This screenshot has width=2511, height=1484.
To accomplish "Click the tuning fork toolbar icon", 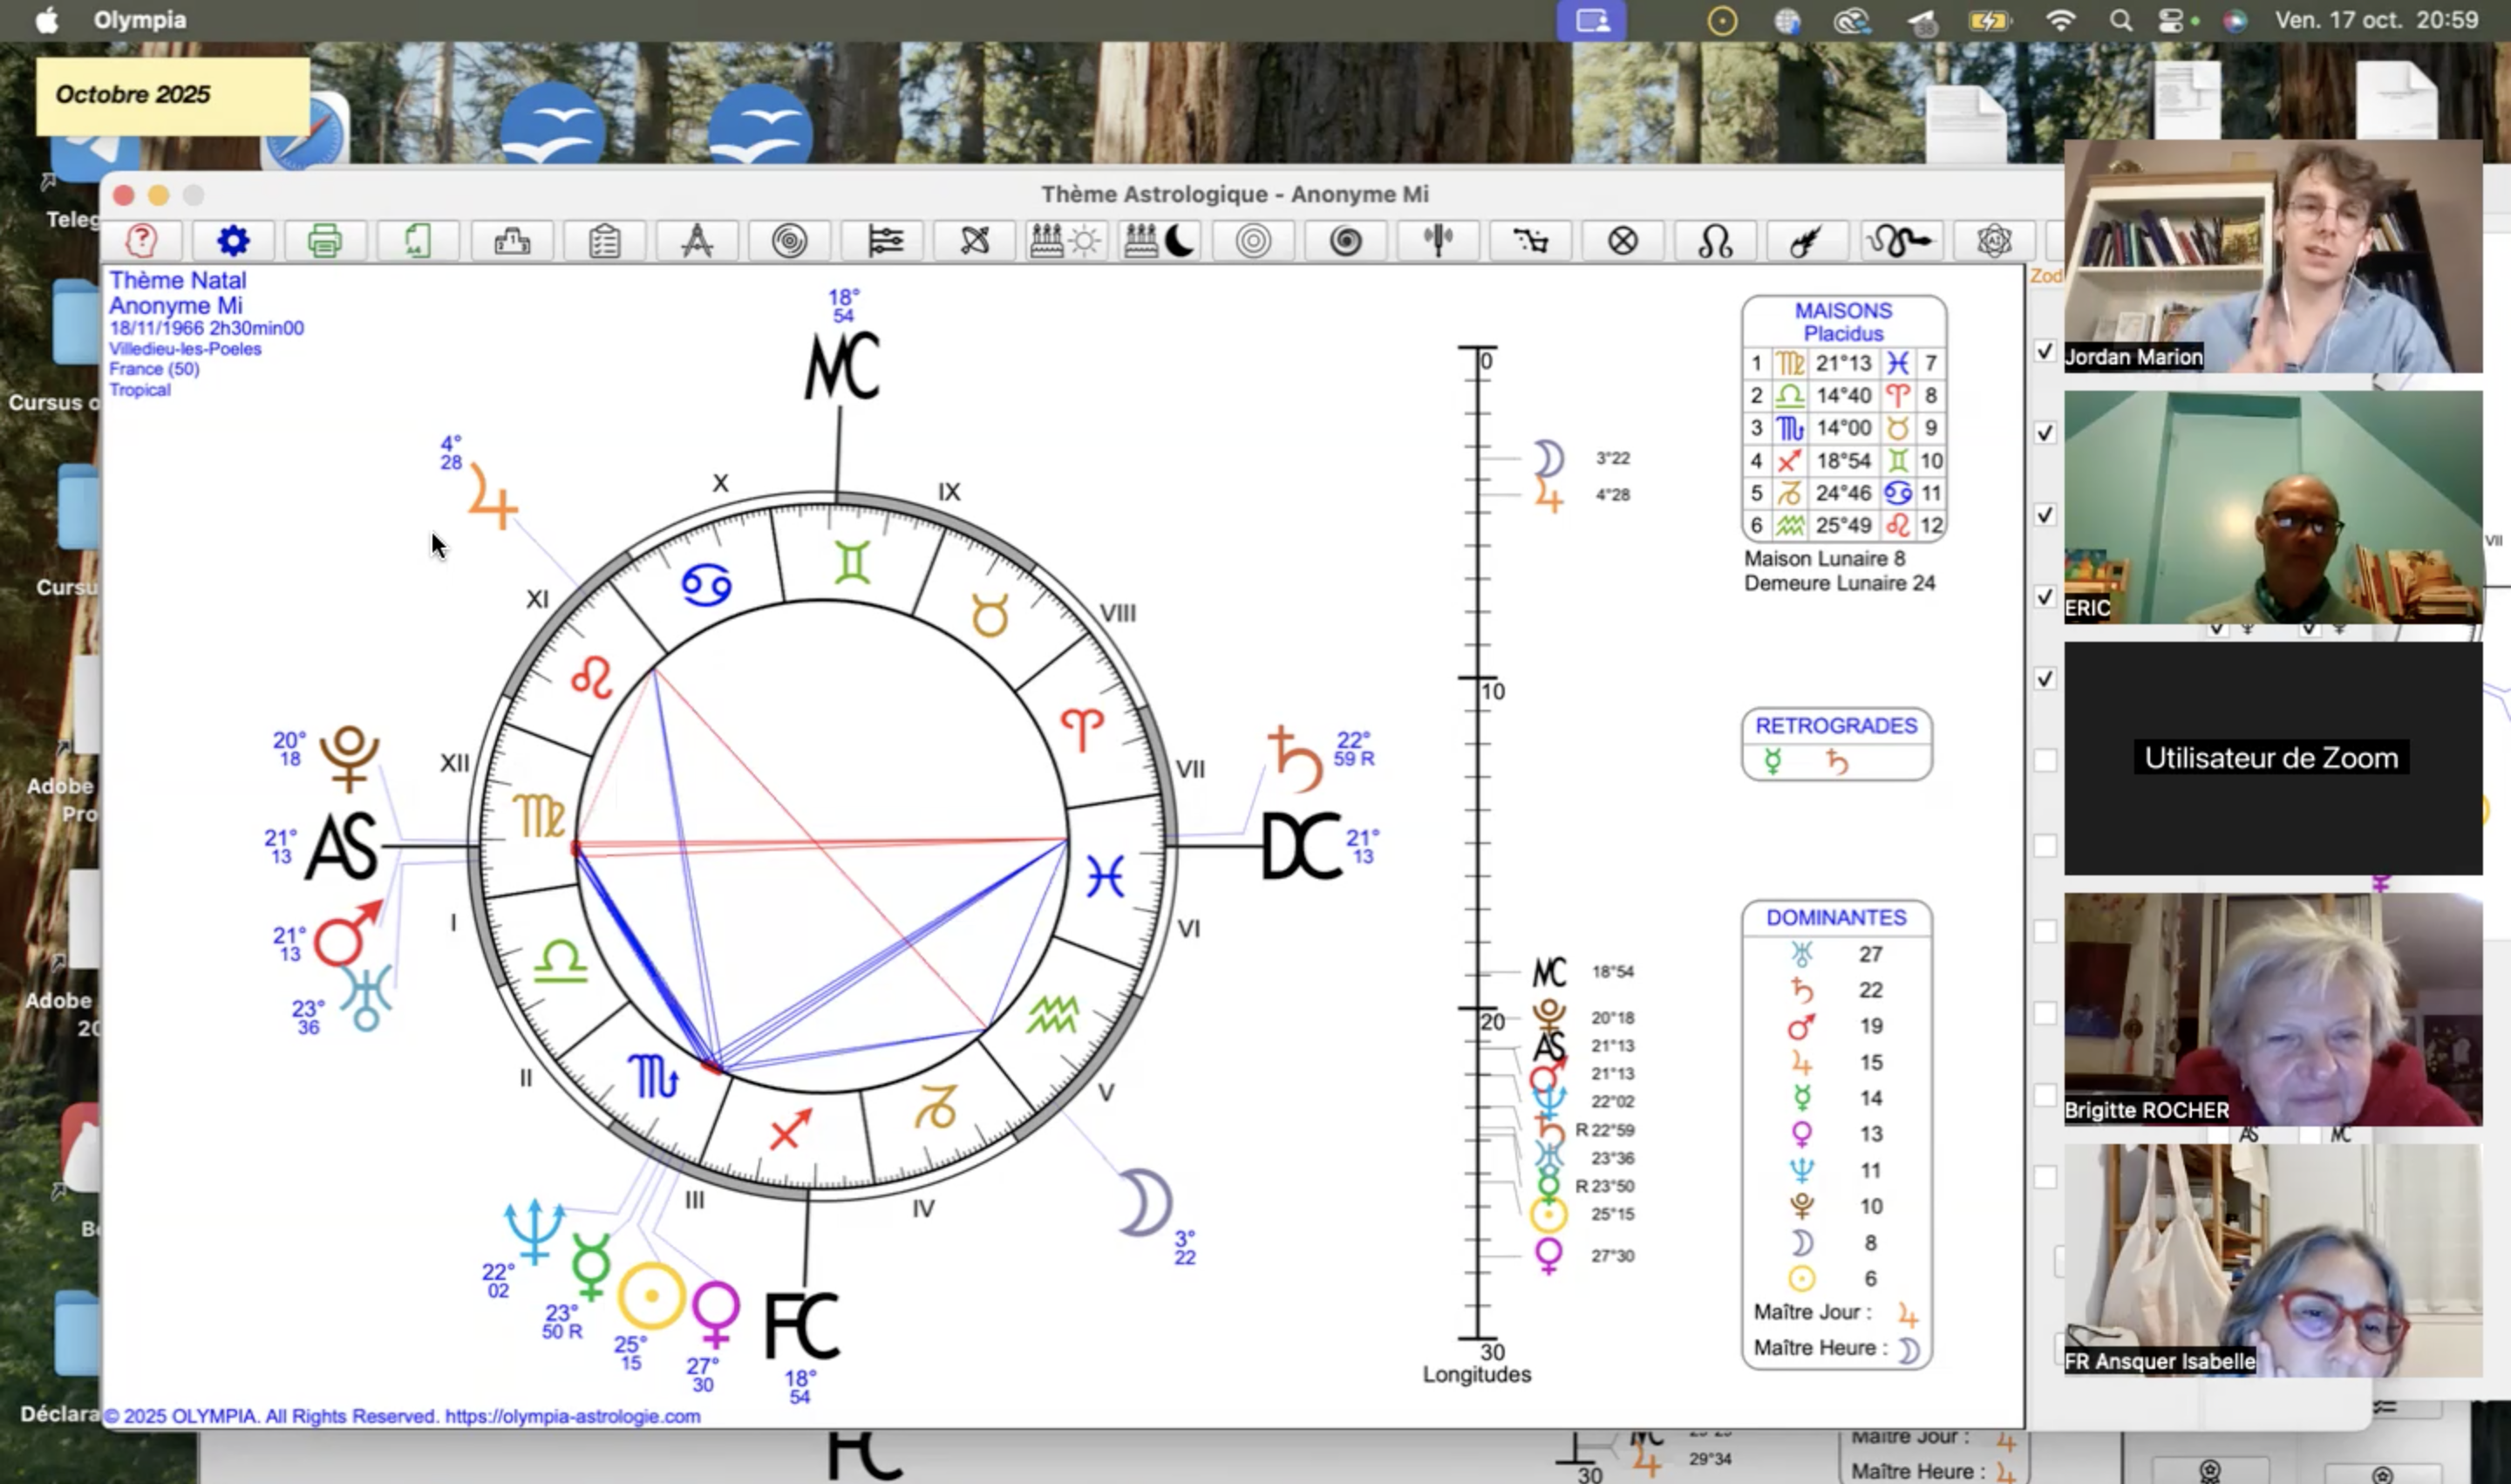I will point(1438,241).
